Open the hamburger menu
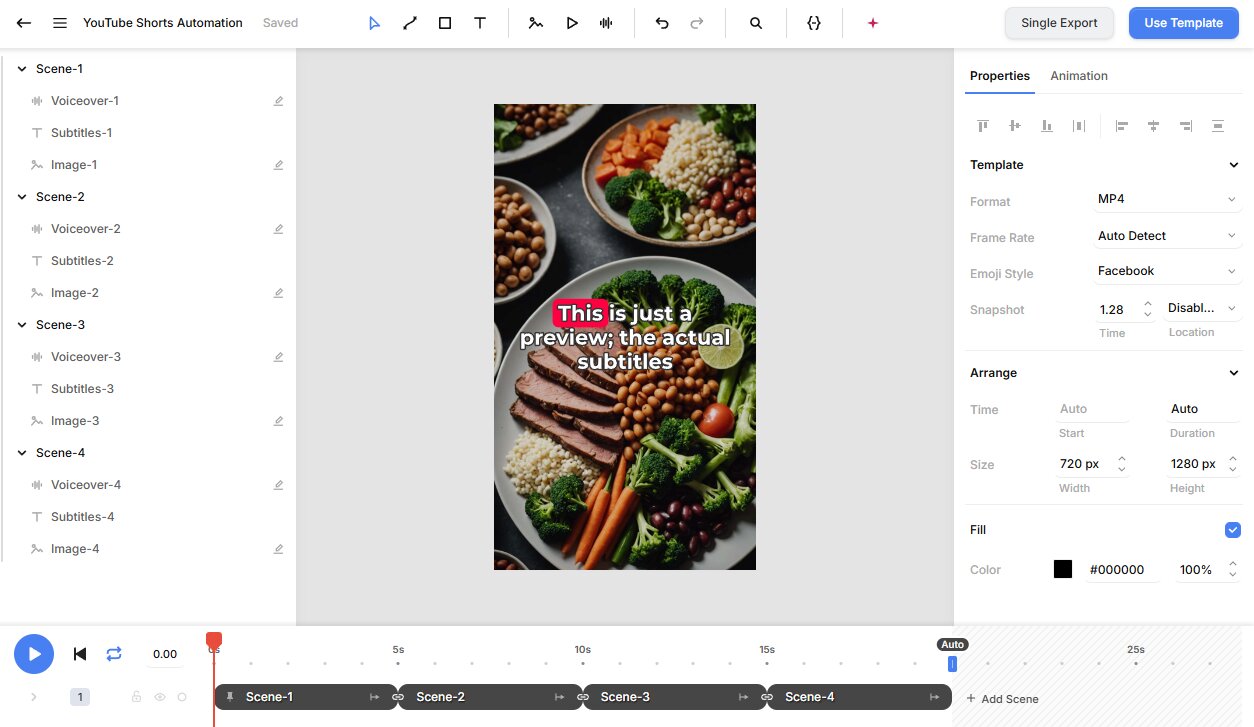Screen dimensions: 1254x727 pos(60,23)
